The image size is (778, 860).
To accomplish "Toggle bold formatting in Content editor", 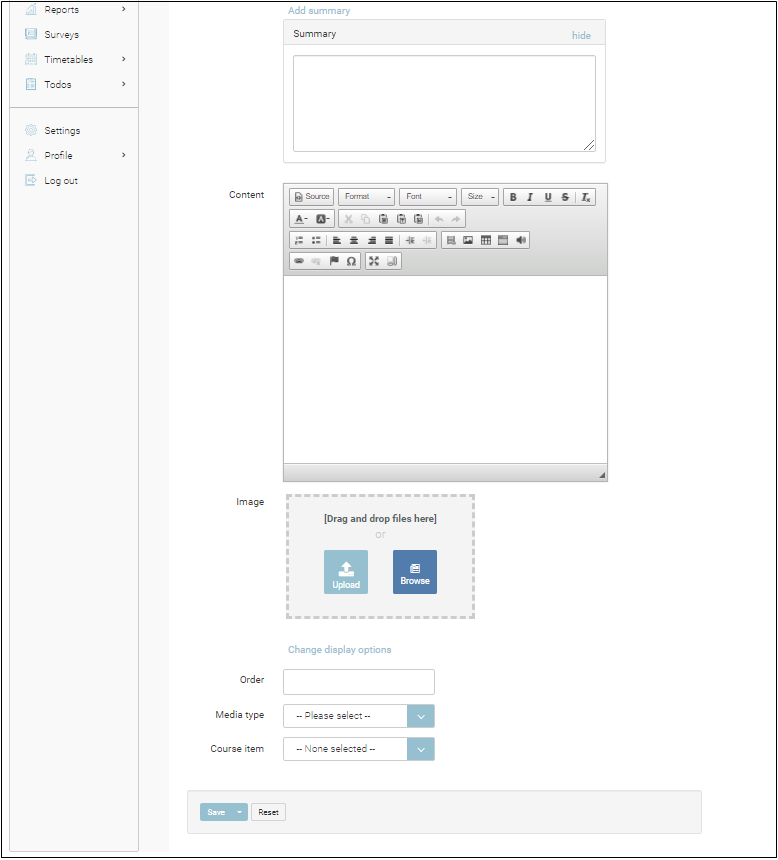I will coord(513,197).
